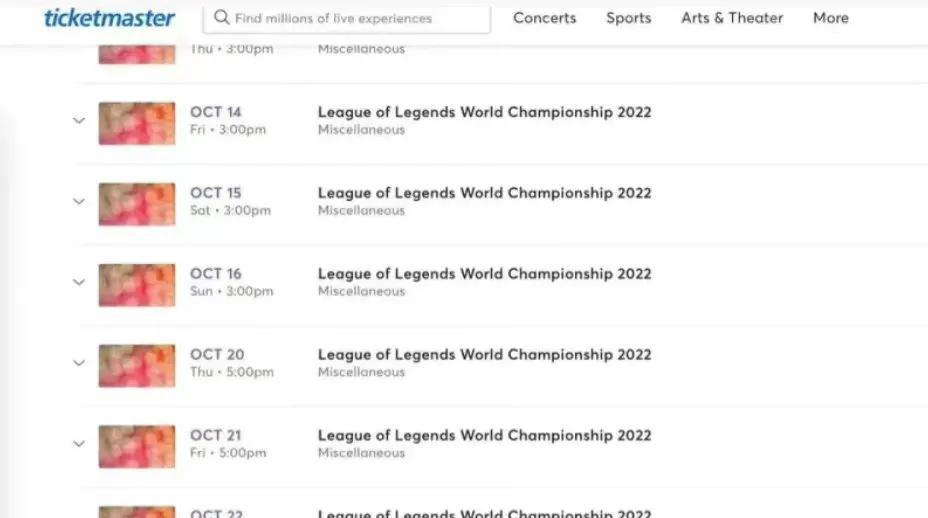This screenshot has height=518, width=928.
Task: Click the Ticketmaster logo
Action: 110,18
